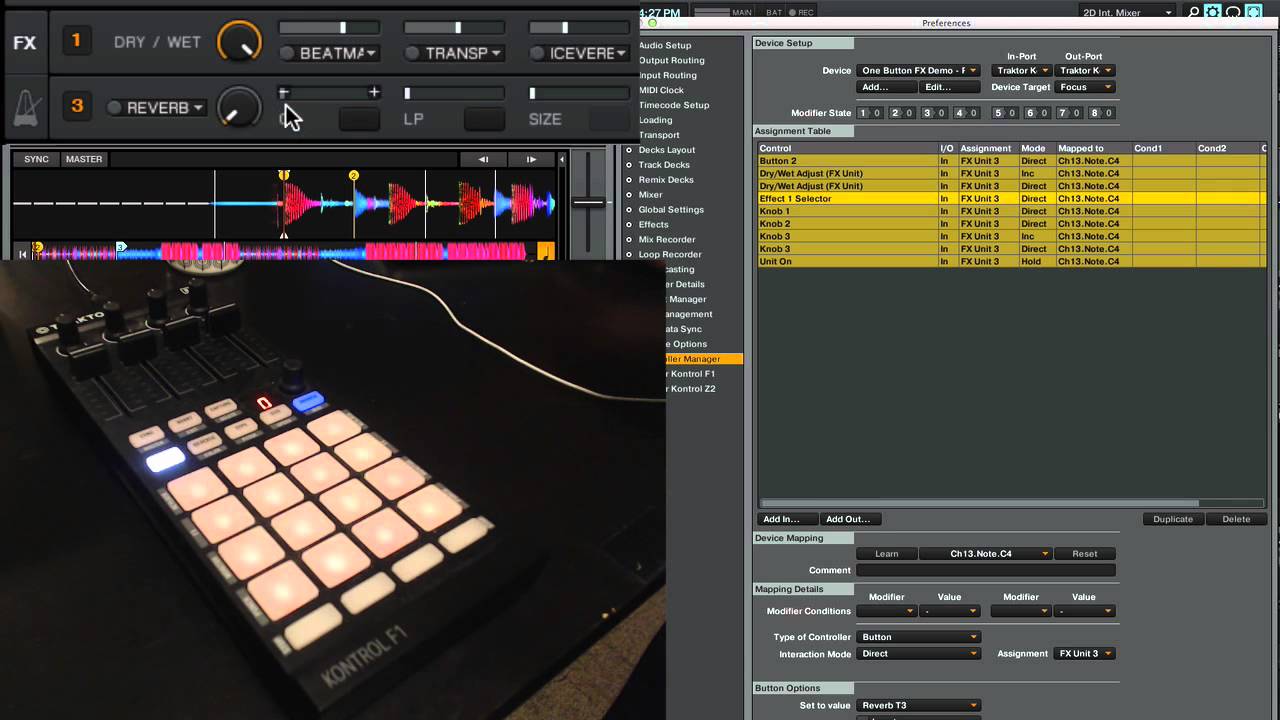The image size is (1280, 720).
Task: Open the FX panel button
Action: point(24,43)
